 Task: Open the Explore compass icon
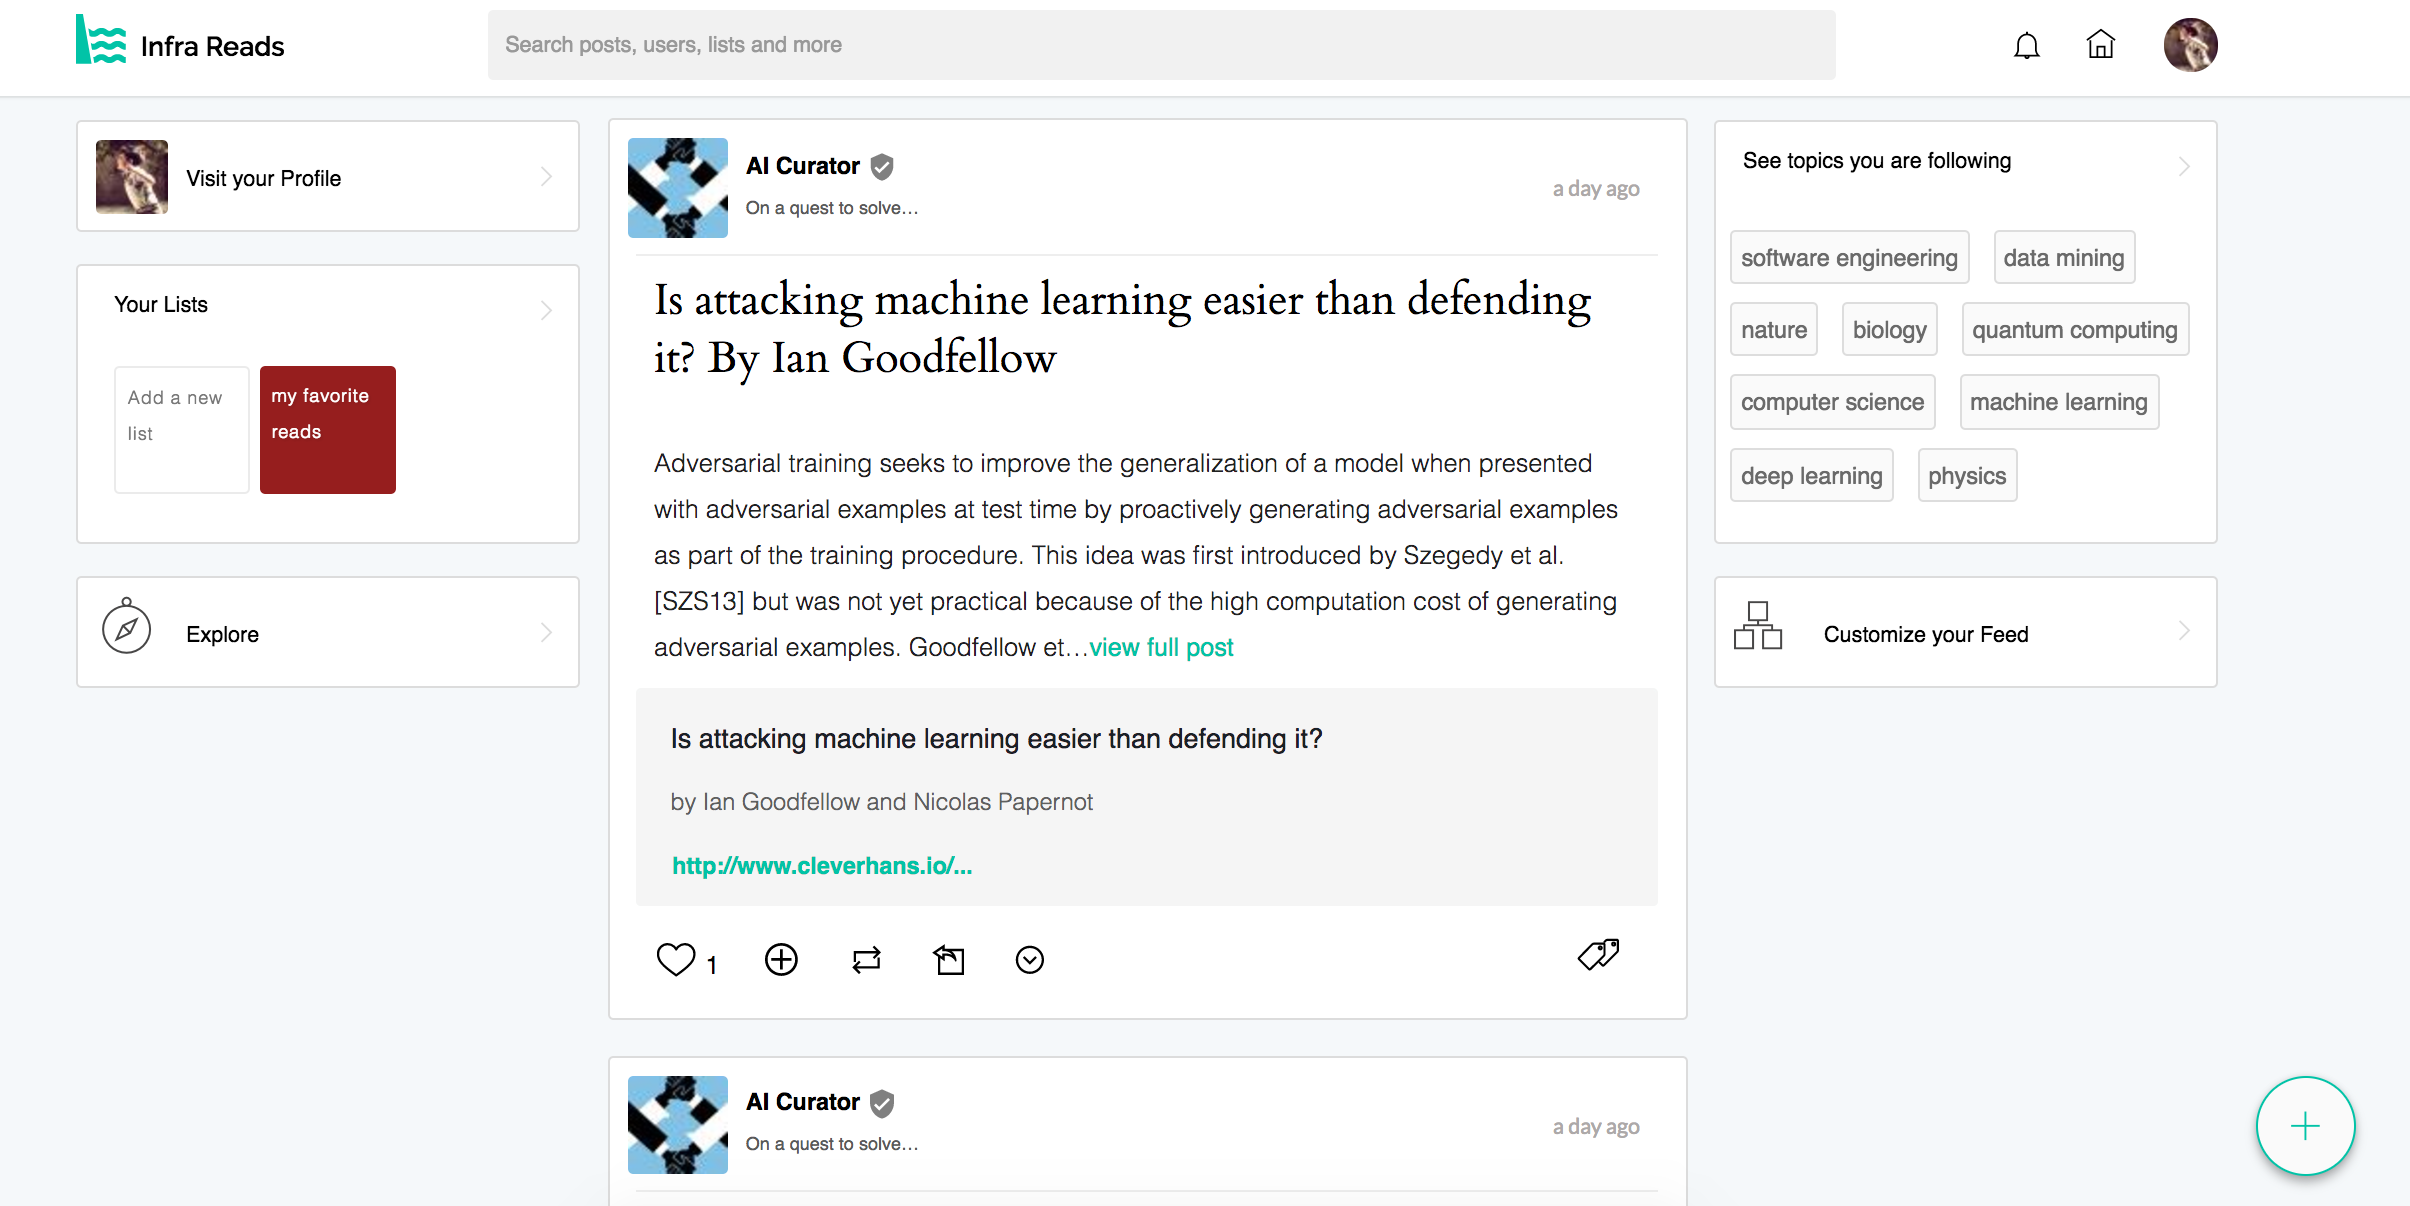[127, 629]
